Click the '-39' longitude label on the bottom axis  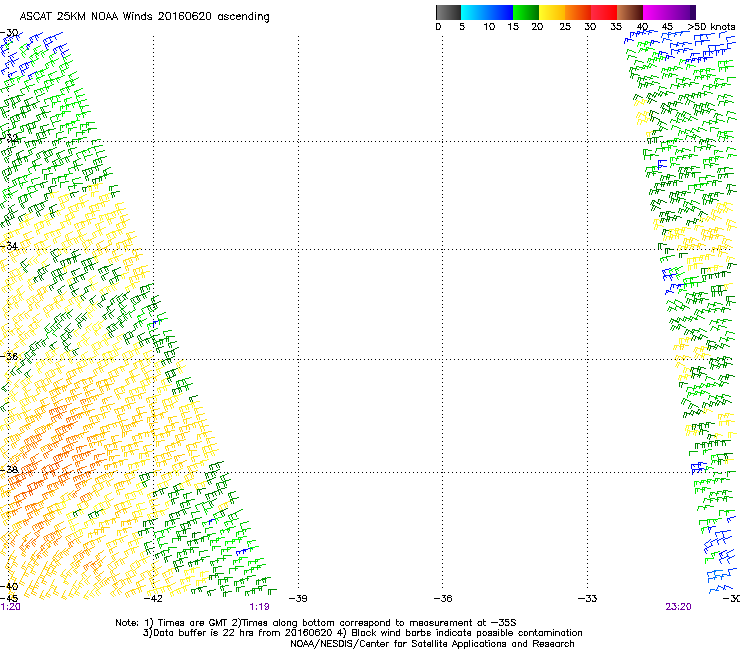(x=298, y=598)
